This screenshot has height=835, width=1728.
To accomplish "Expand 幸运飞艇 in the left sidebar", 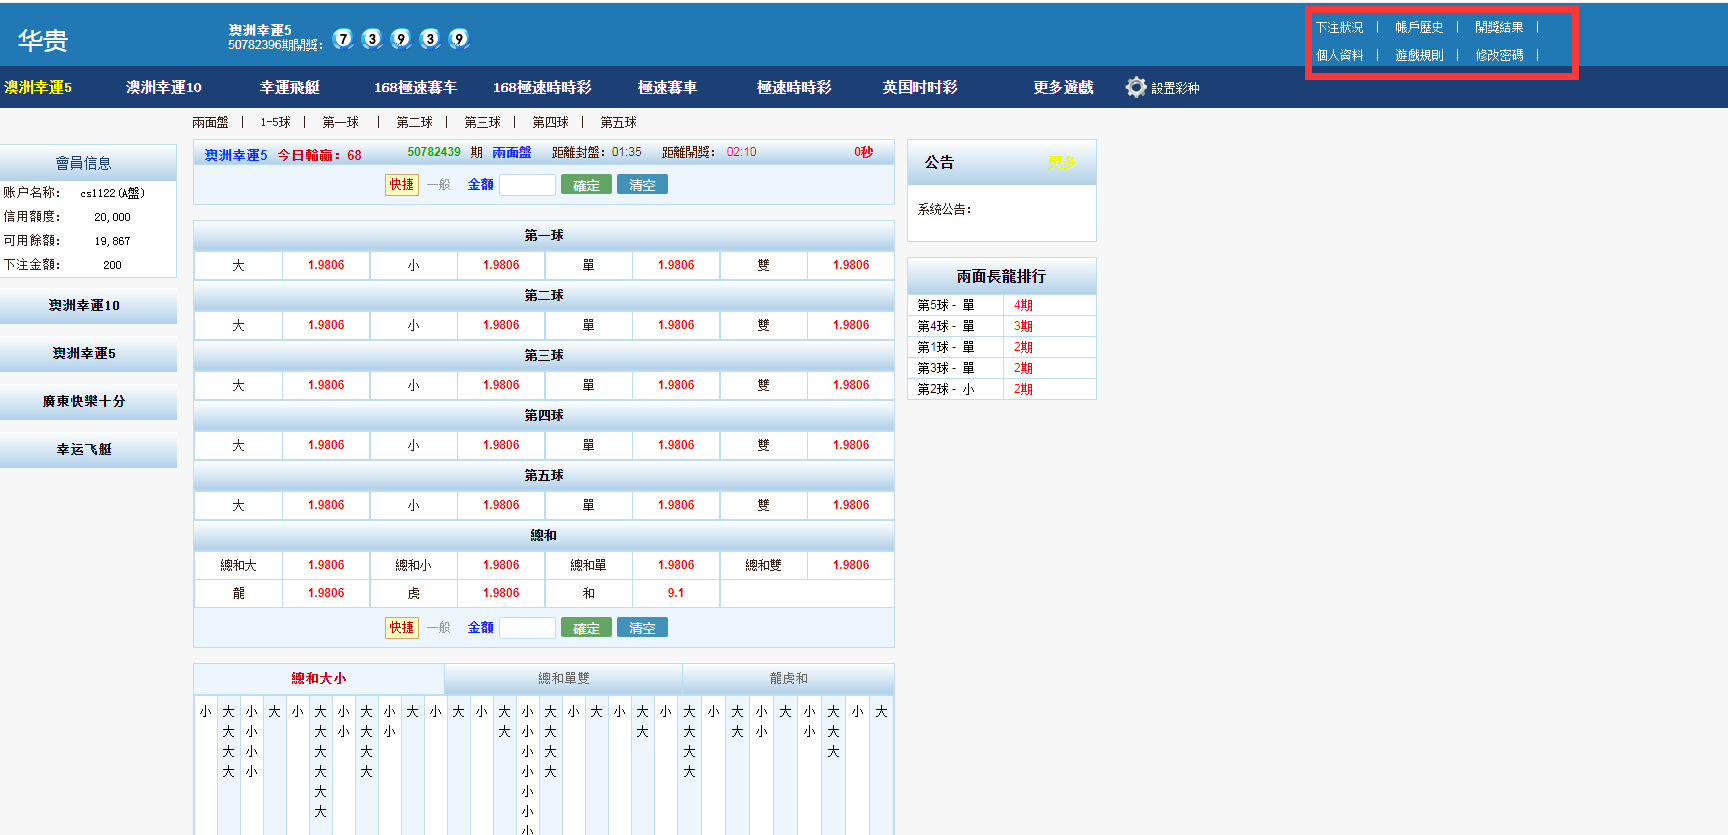I will coord(85,450).
